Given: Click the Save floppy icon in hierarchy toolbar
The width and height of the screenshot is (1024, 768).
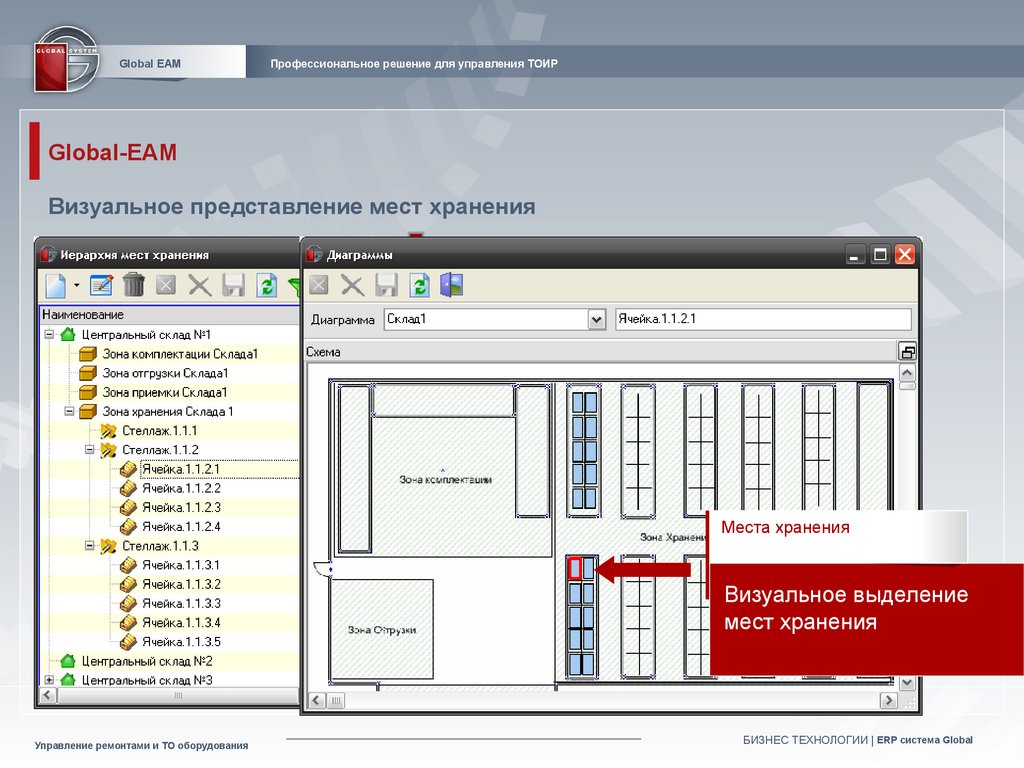Looking at the screenshot, I should pyautogui.click(x=233, y=285).
